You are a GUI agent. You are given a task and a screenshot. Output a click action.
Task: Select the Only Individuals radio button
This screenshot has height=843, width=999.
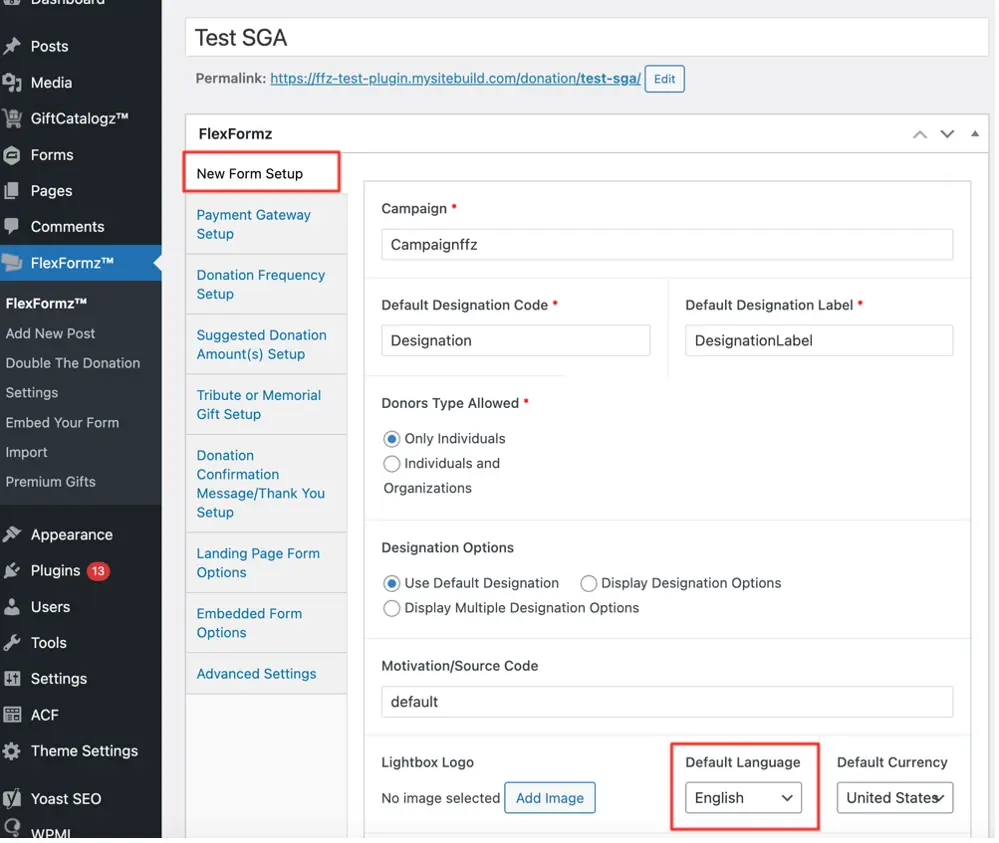[x=392, y=439]
